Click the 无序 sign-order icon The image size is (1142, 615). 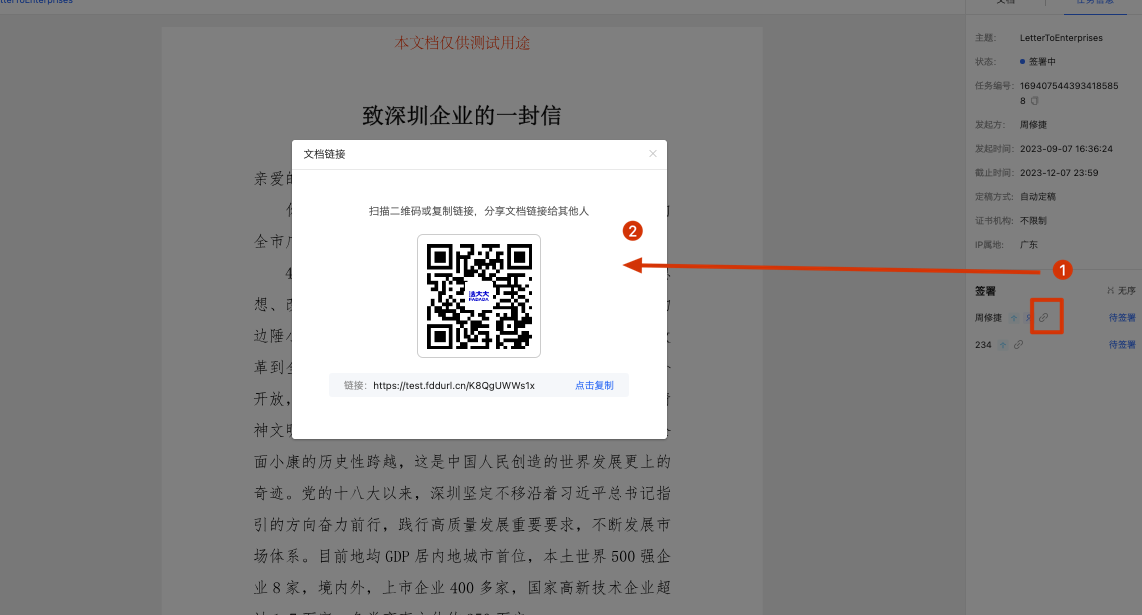1111,291
